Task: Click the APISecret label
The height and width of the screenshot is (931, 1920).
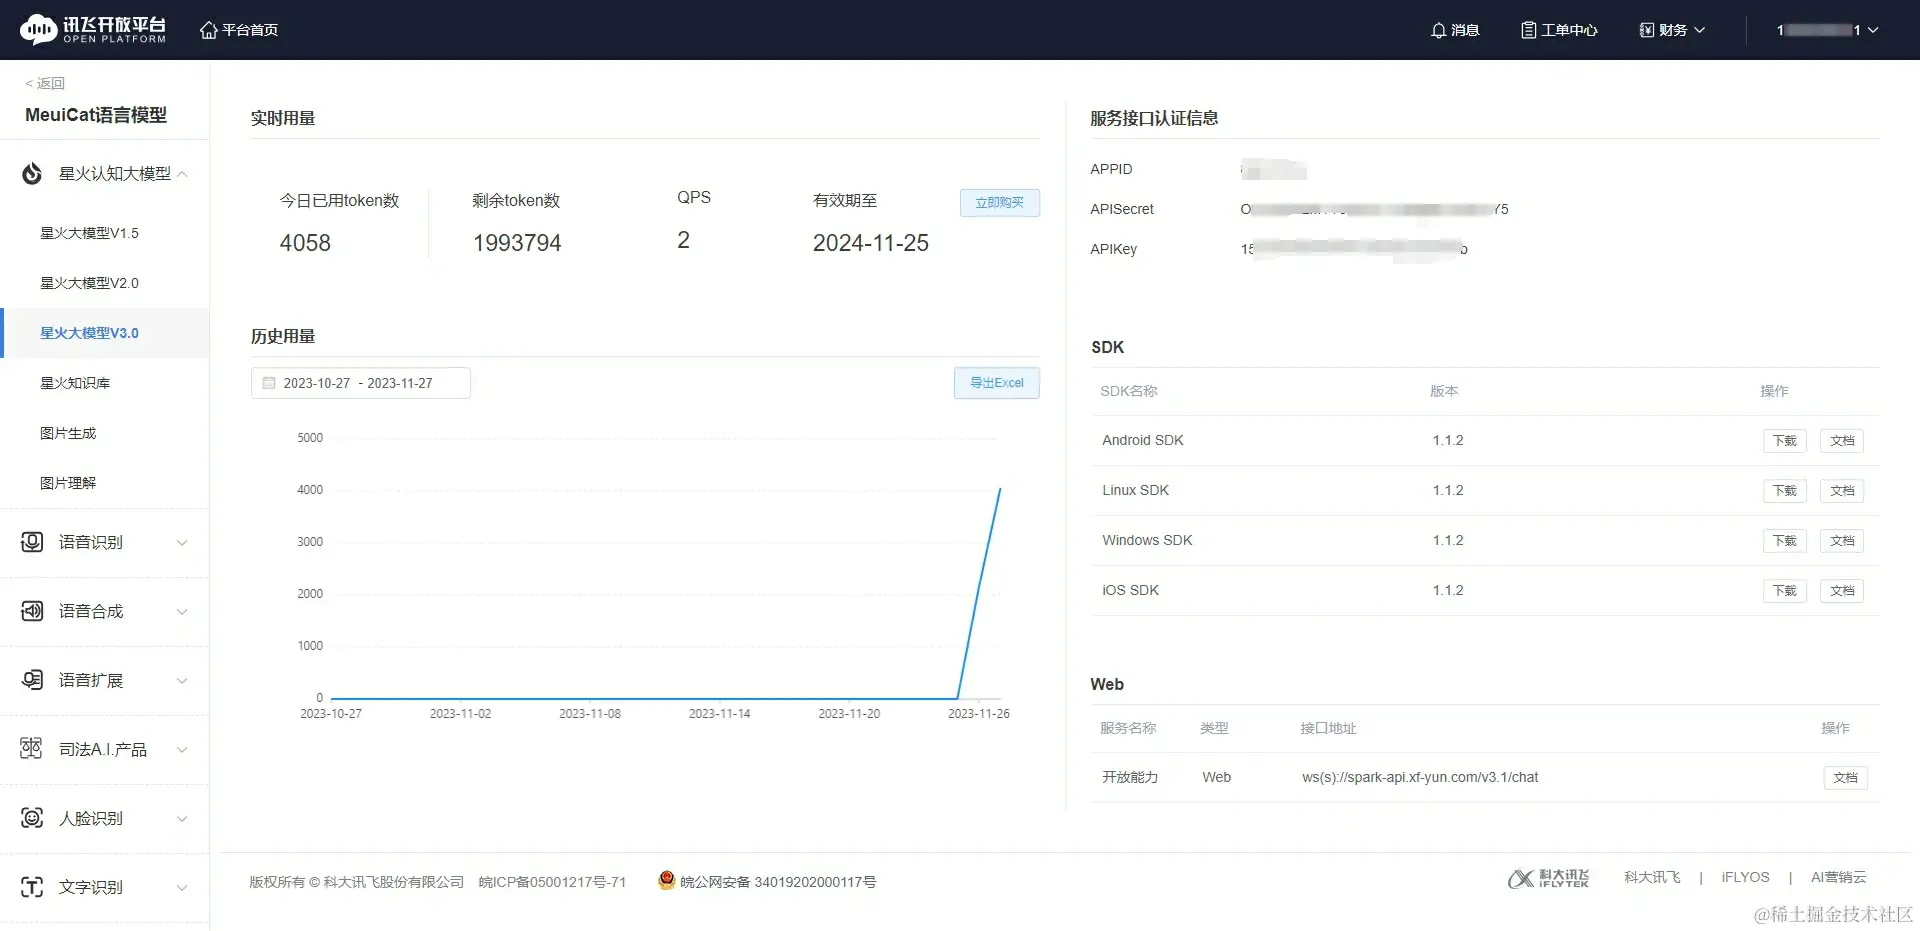Action: (x=1122, y=209)
